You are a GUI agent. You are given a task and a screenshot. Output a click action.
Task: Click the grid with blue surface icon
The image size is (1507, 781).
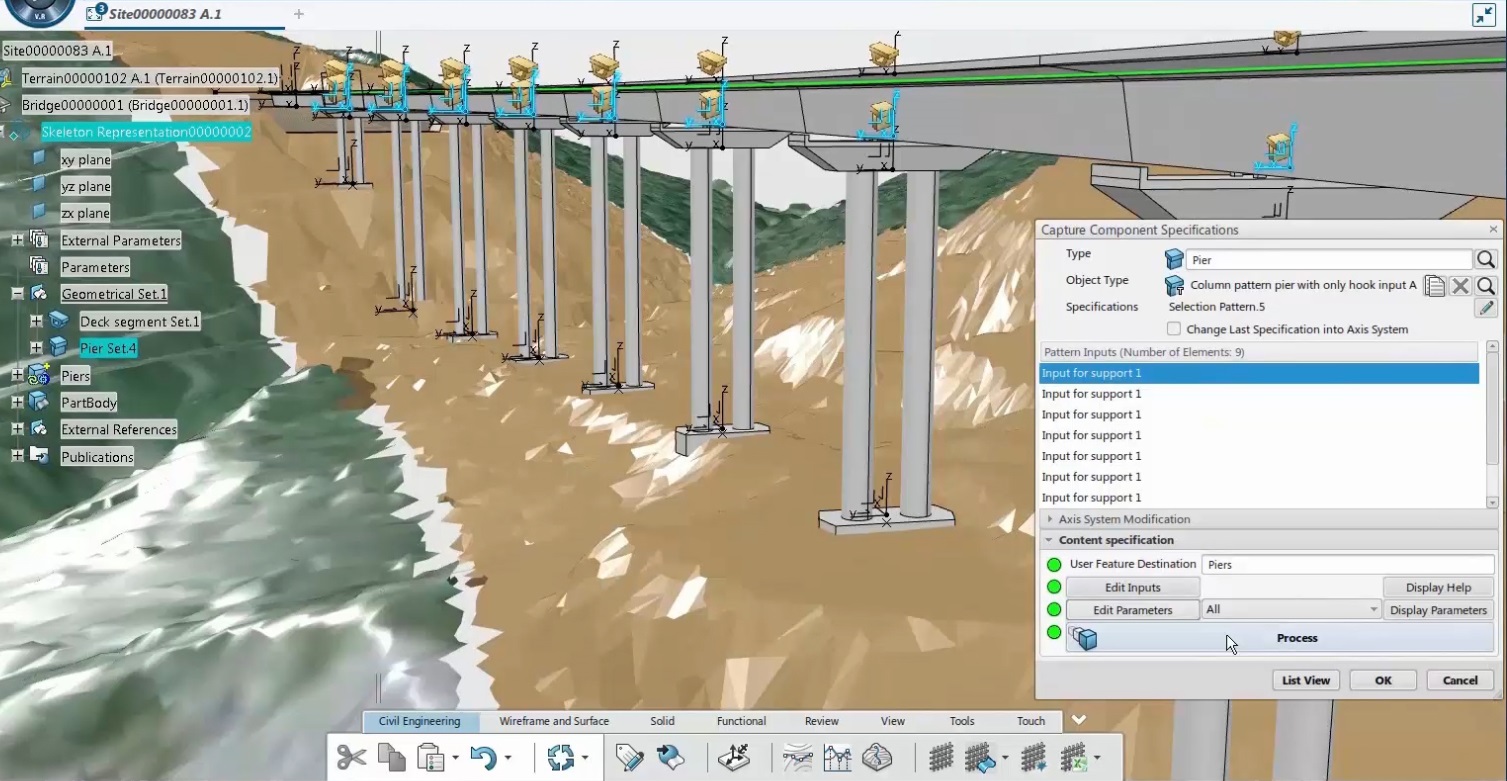tap(980, 757)
